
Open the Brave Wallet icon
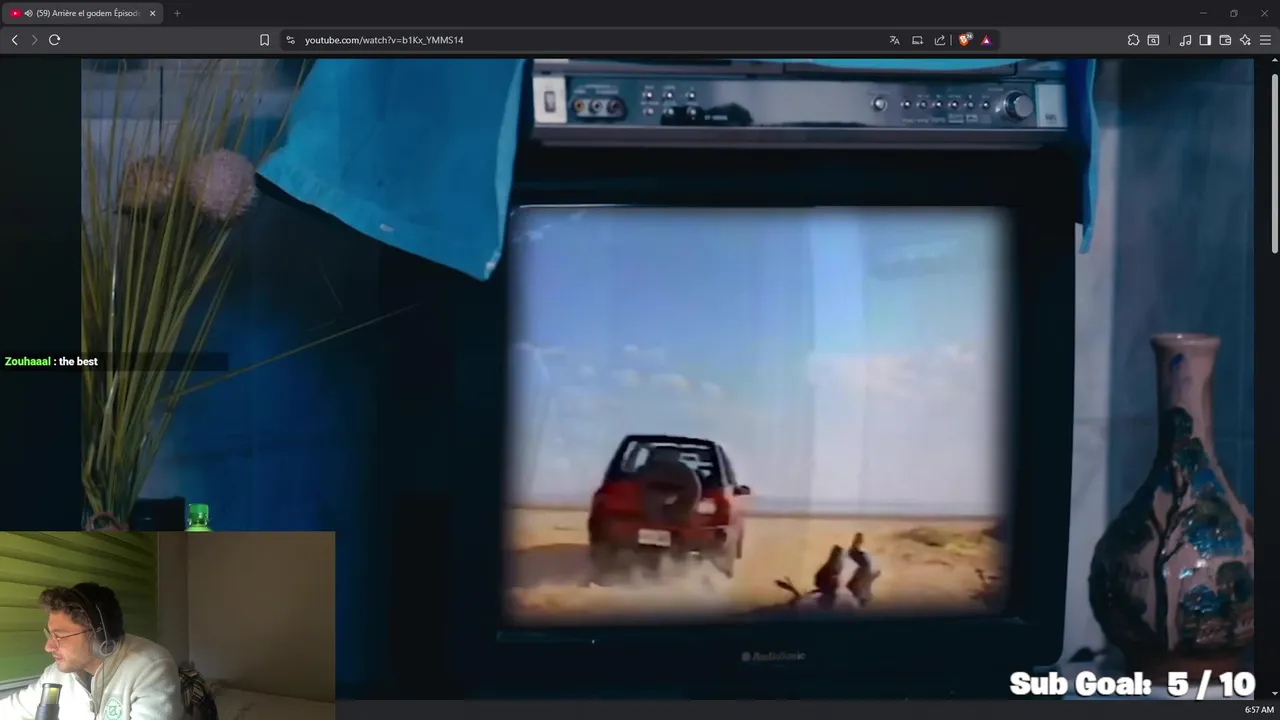(1225, 40)
